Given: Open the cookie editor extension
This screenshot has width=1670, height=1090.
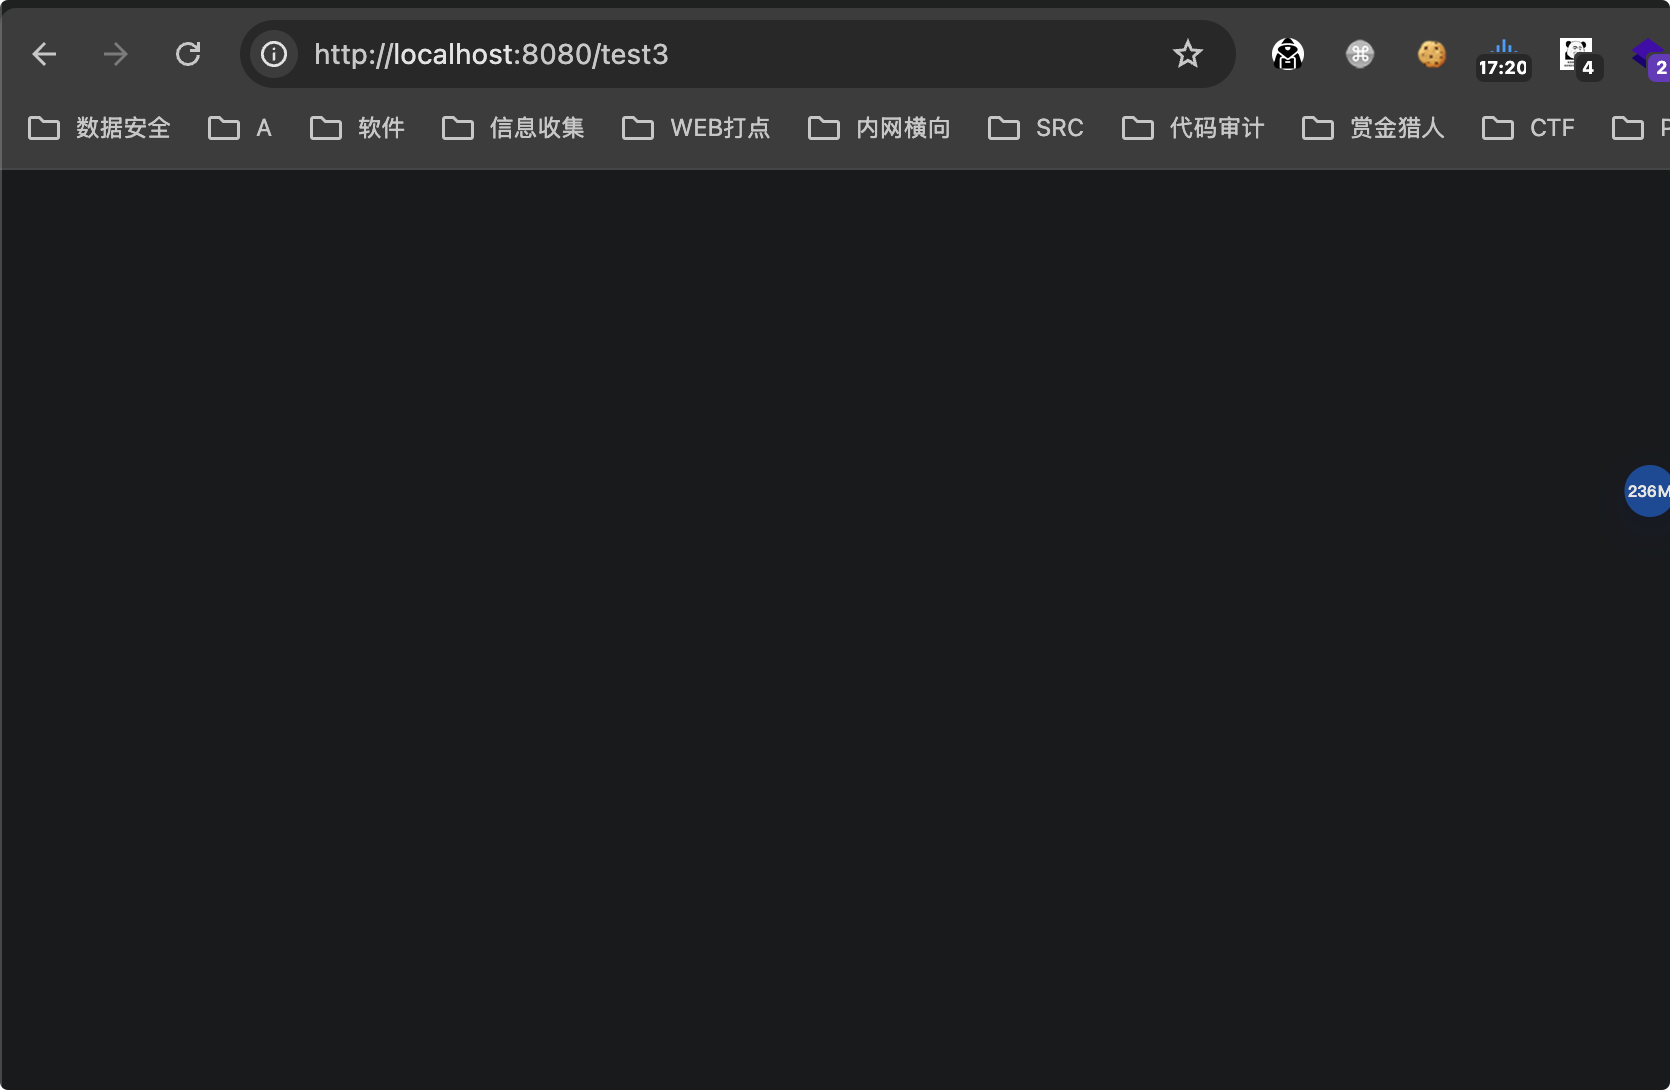Looking at the screenshot, I should 1432,54.
